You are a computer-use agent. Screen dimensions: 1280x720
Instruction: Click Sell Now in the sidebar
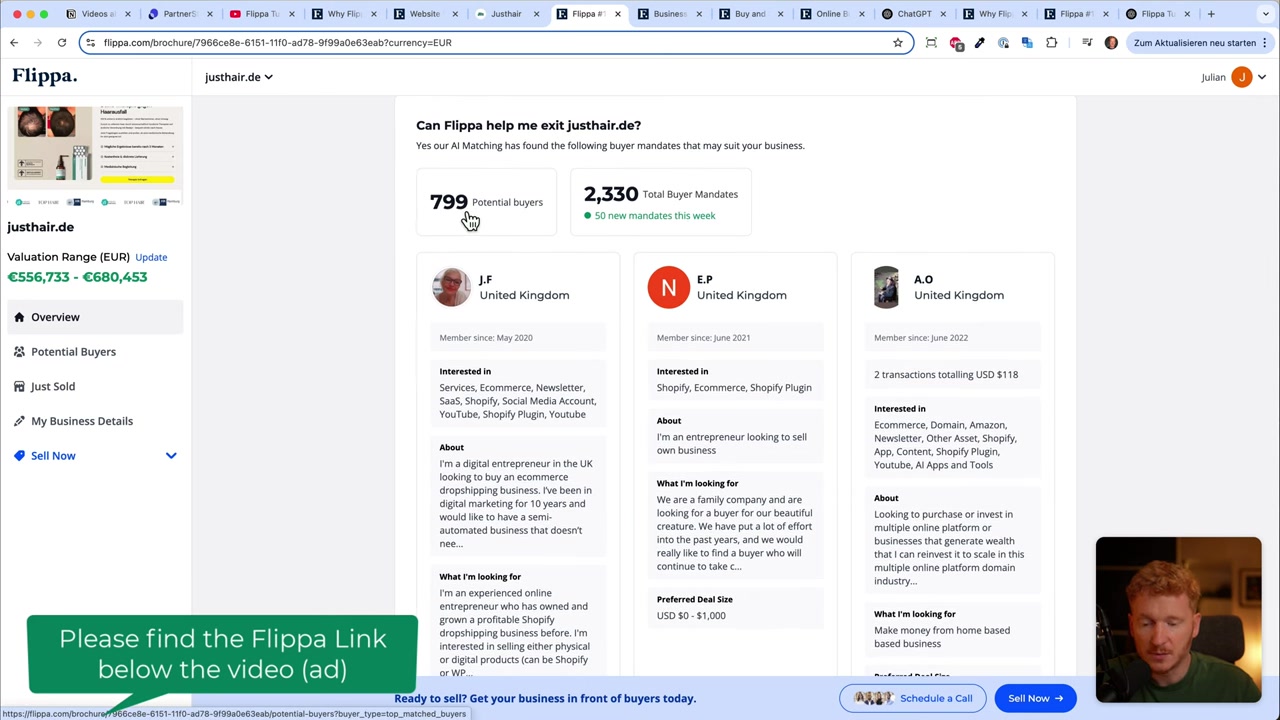[53, 456]
